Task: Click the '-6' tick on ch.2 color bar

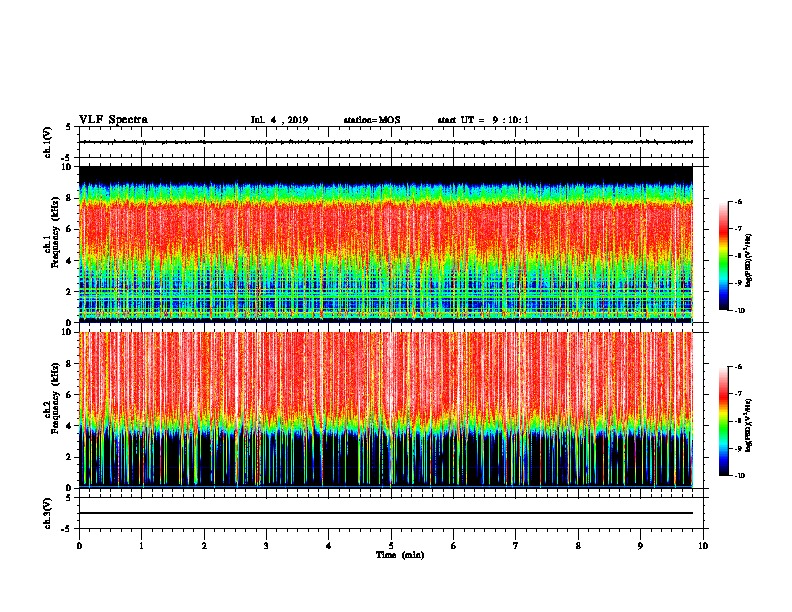Action: point(738,367)
